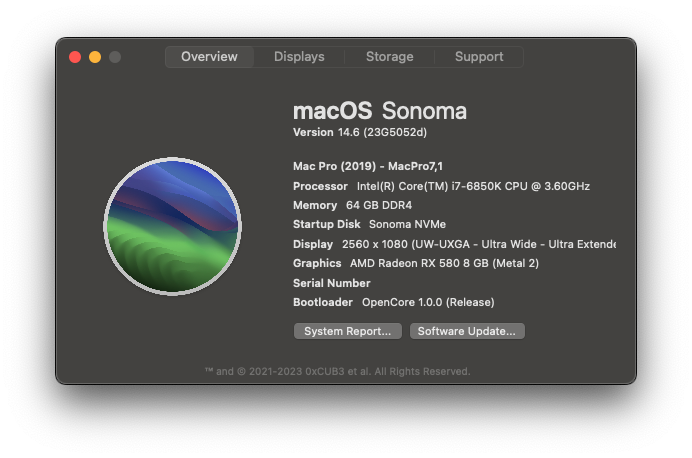692x458 pixels.
Task: Close the About This Mac window
Action: 75,57
